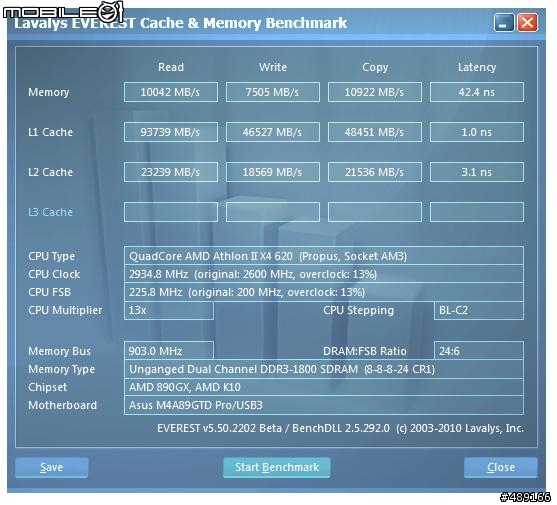
Task: Click the empty L3 Cache Write field
Action: [x=273, y=212]
